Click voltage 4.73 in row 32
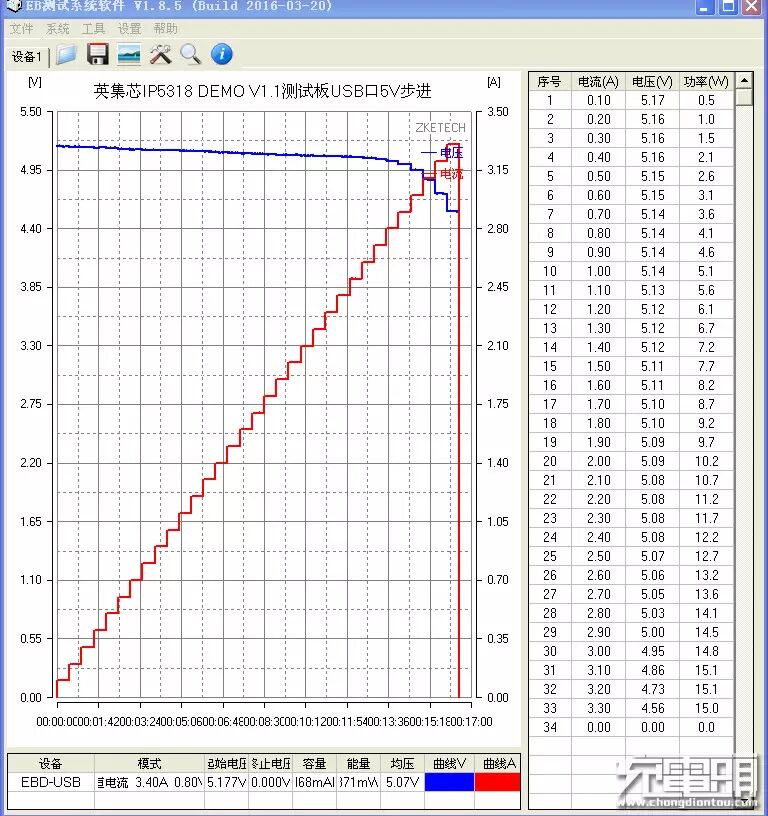Screen dimensions: 768x816 point(652,689)
